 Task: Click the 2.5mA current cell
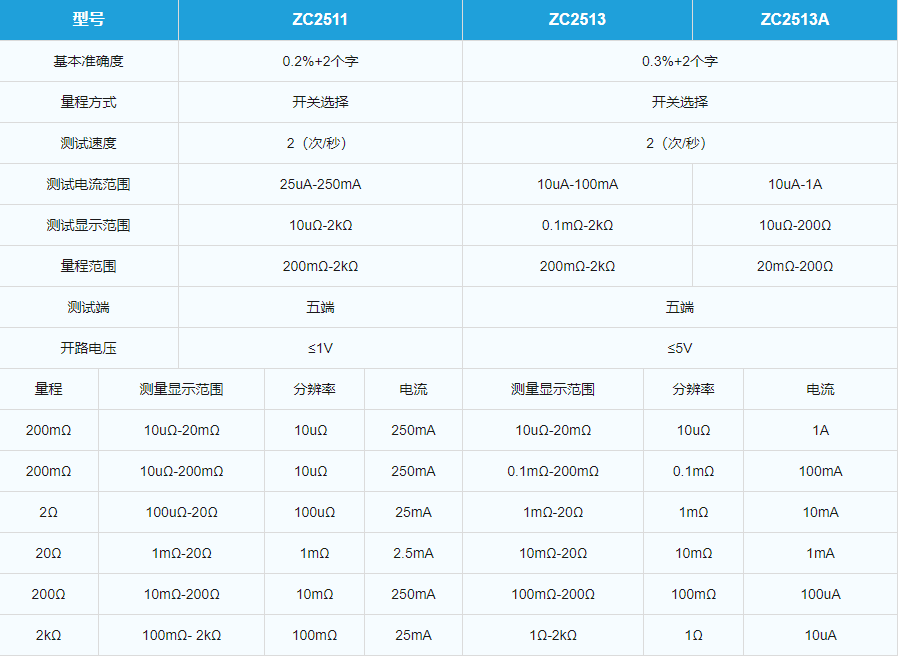point(413,553)
